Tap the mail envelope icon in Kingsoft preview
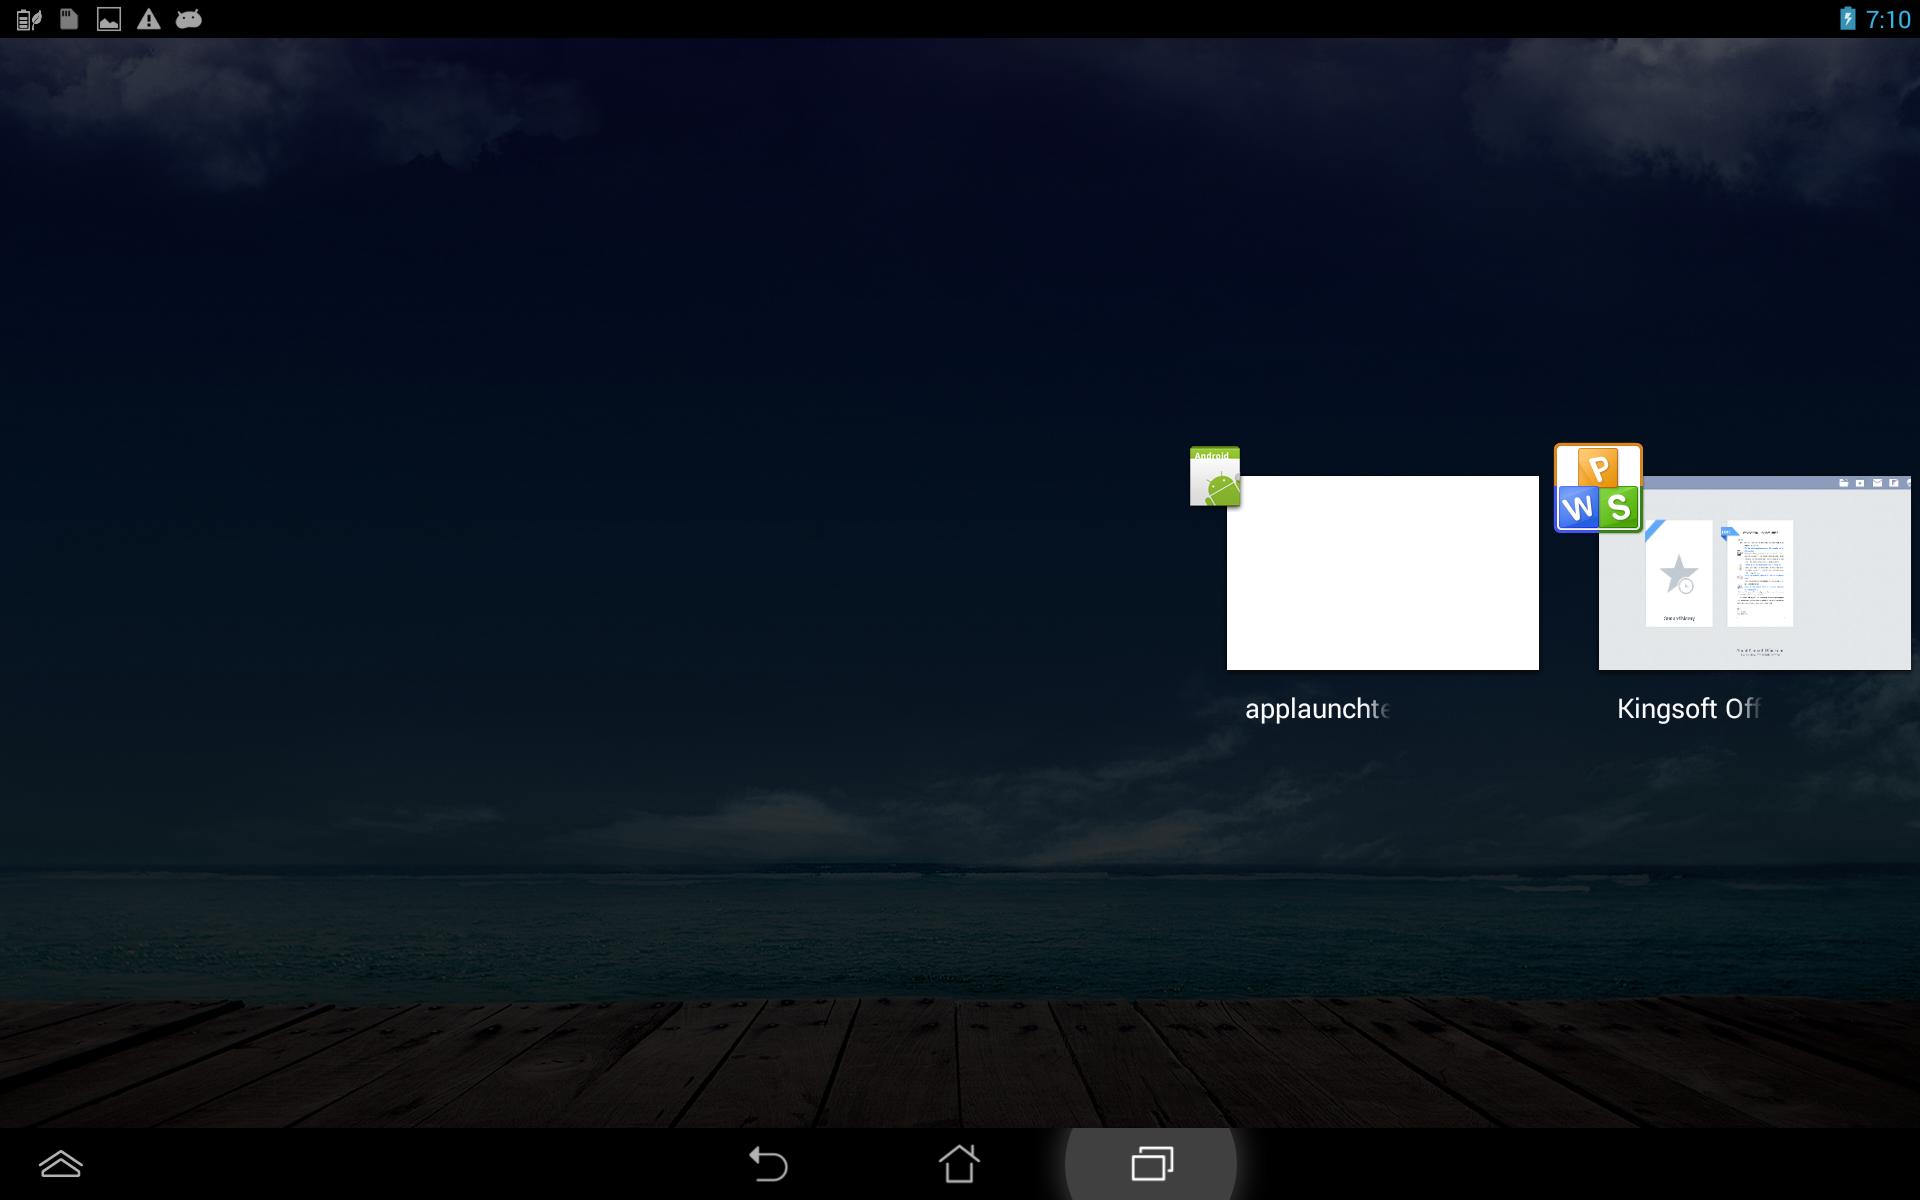Viewport: 1920px width, 1200px height. point(1877,483)
